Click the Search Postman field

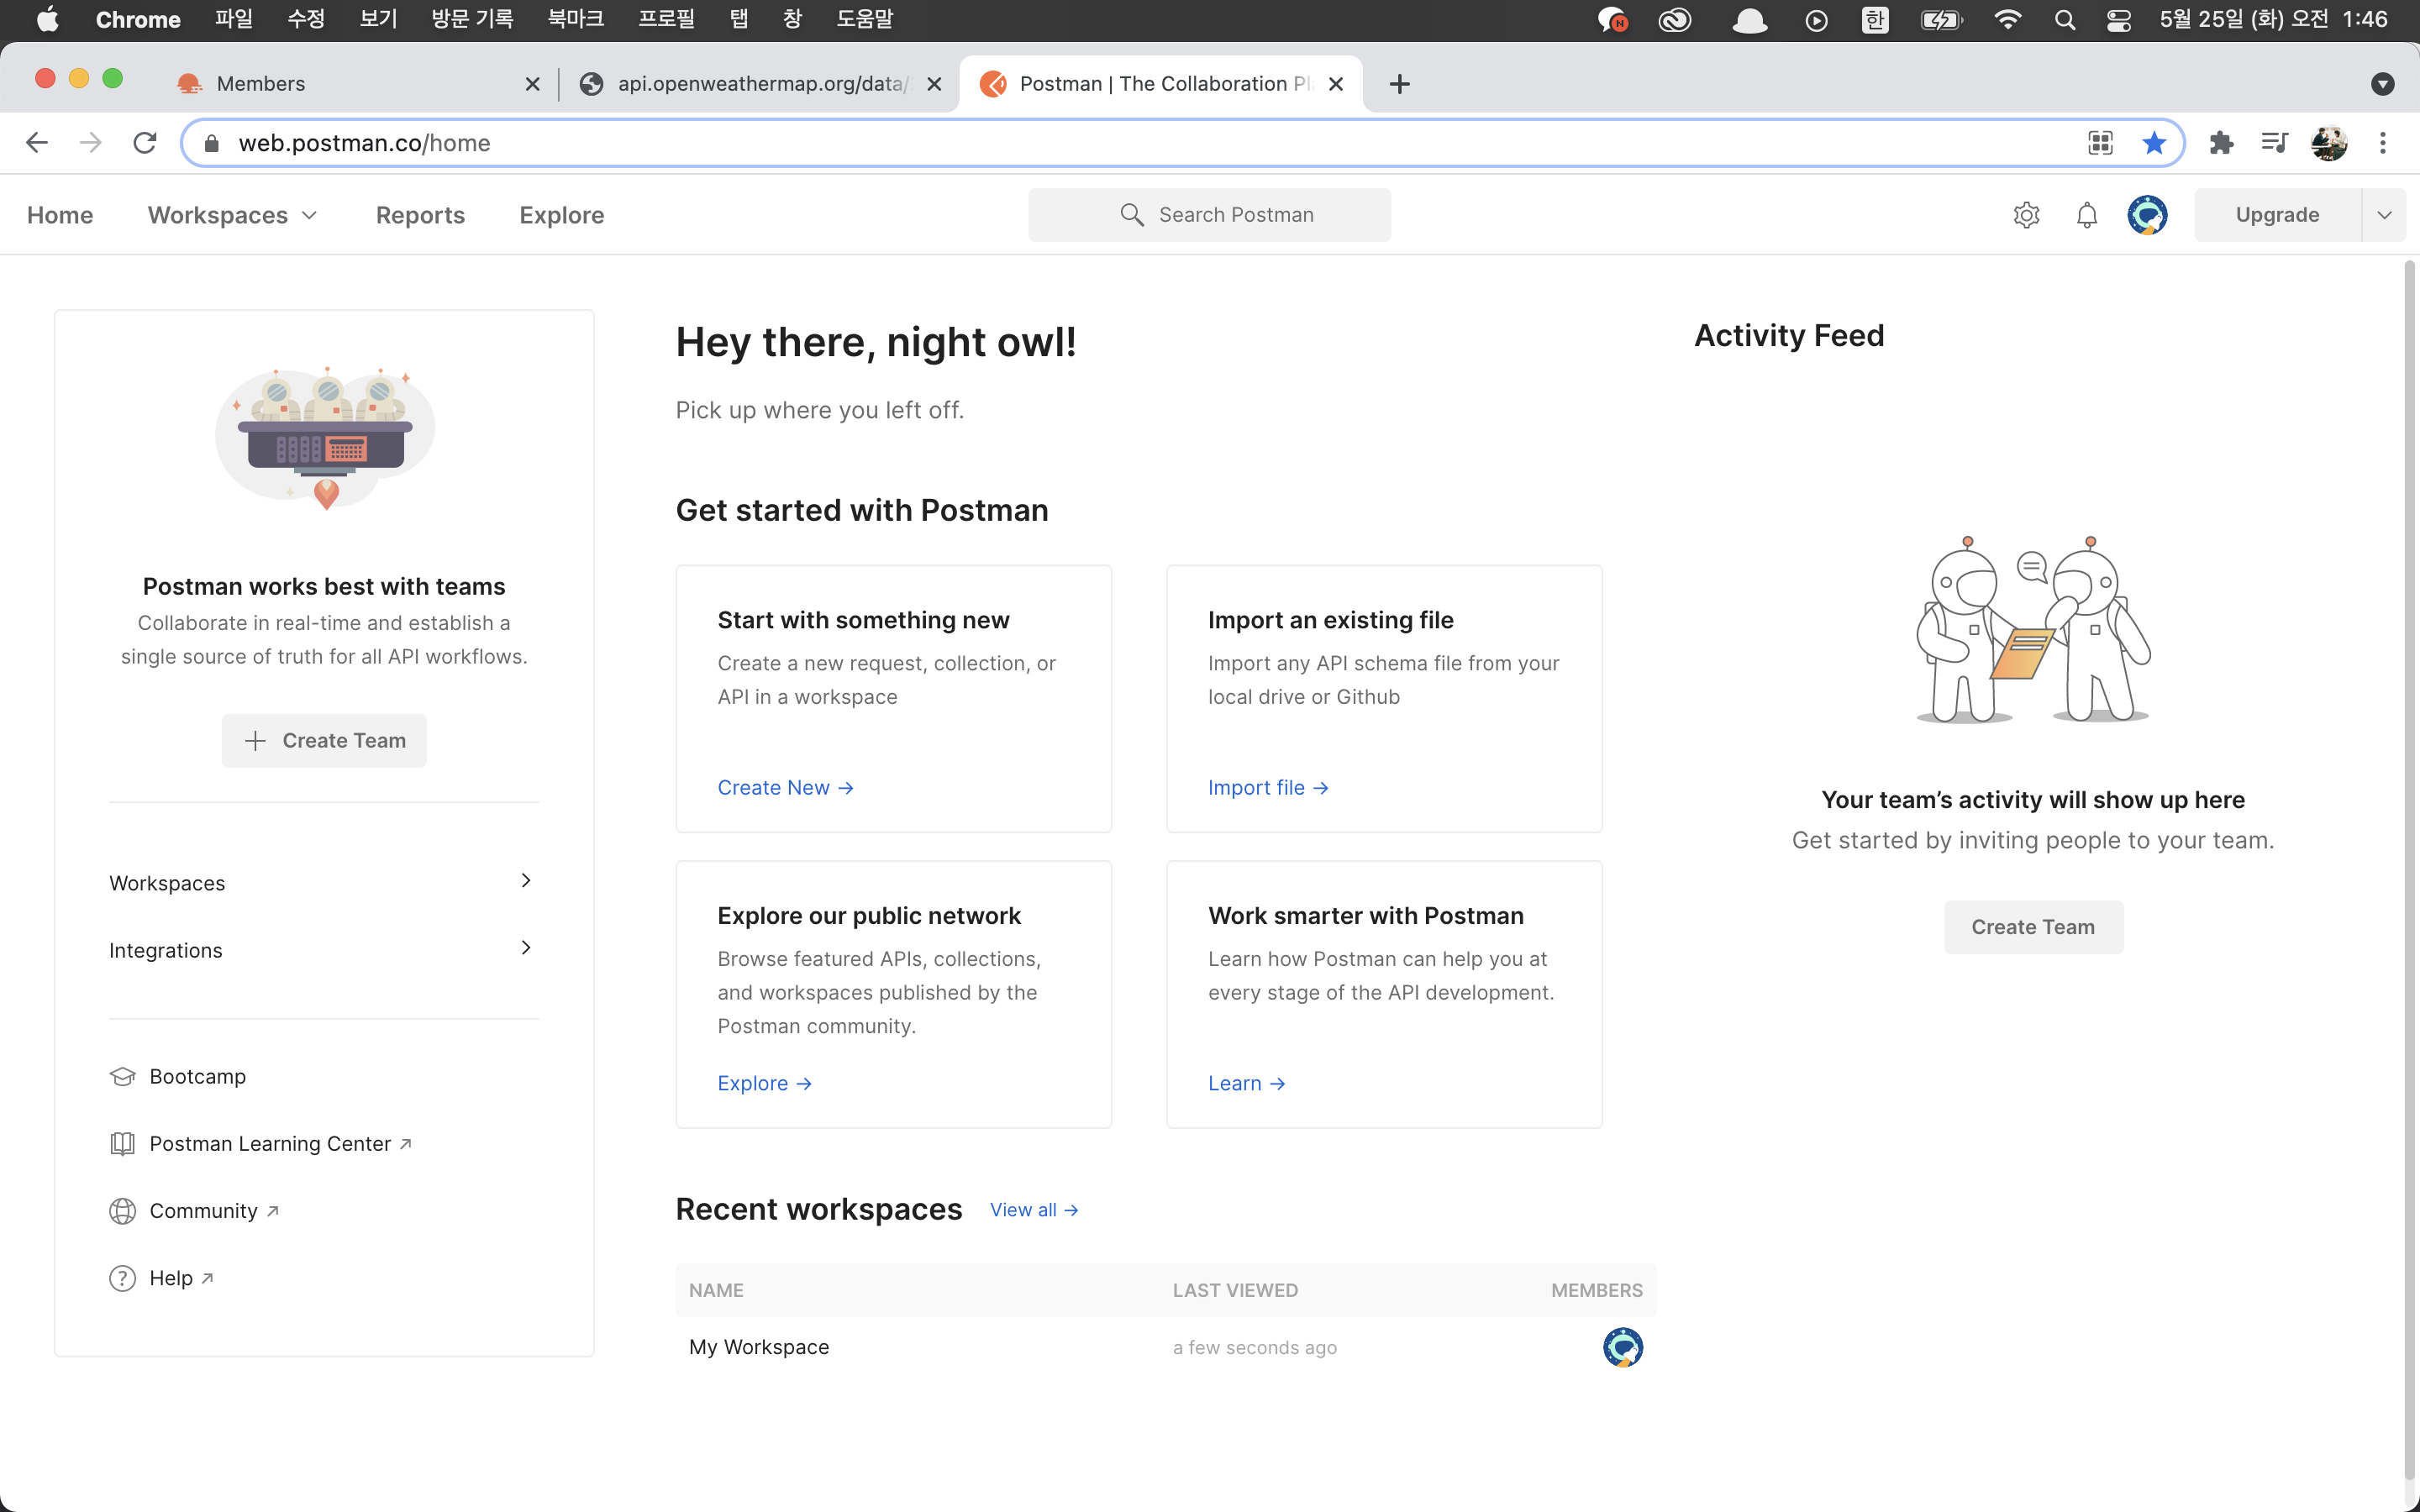click(x=1209, y=215)
